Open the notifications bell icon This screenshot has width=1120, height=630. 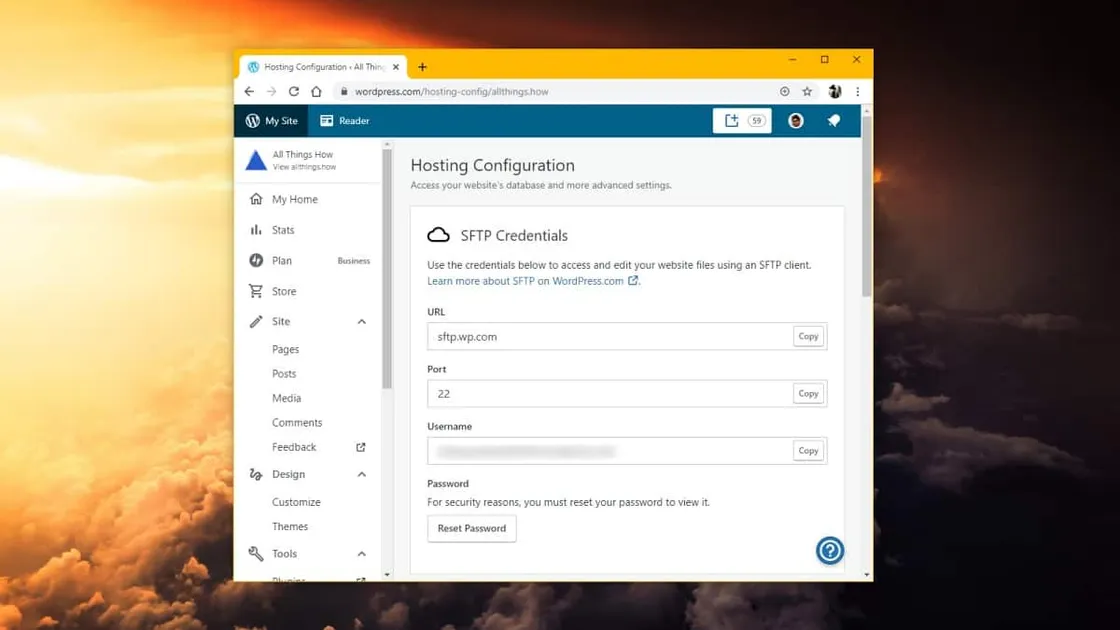tap(834, 120)
